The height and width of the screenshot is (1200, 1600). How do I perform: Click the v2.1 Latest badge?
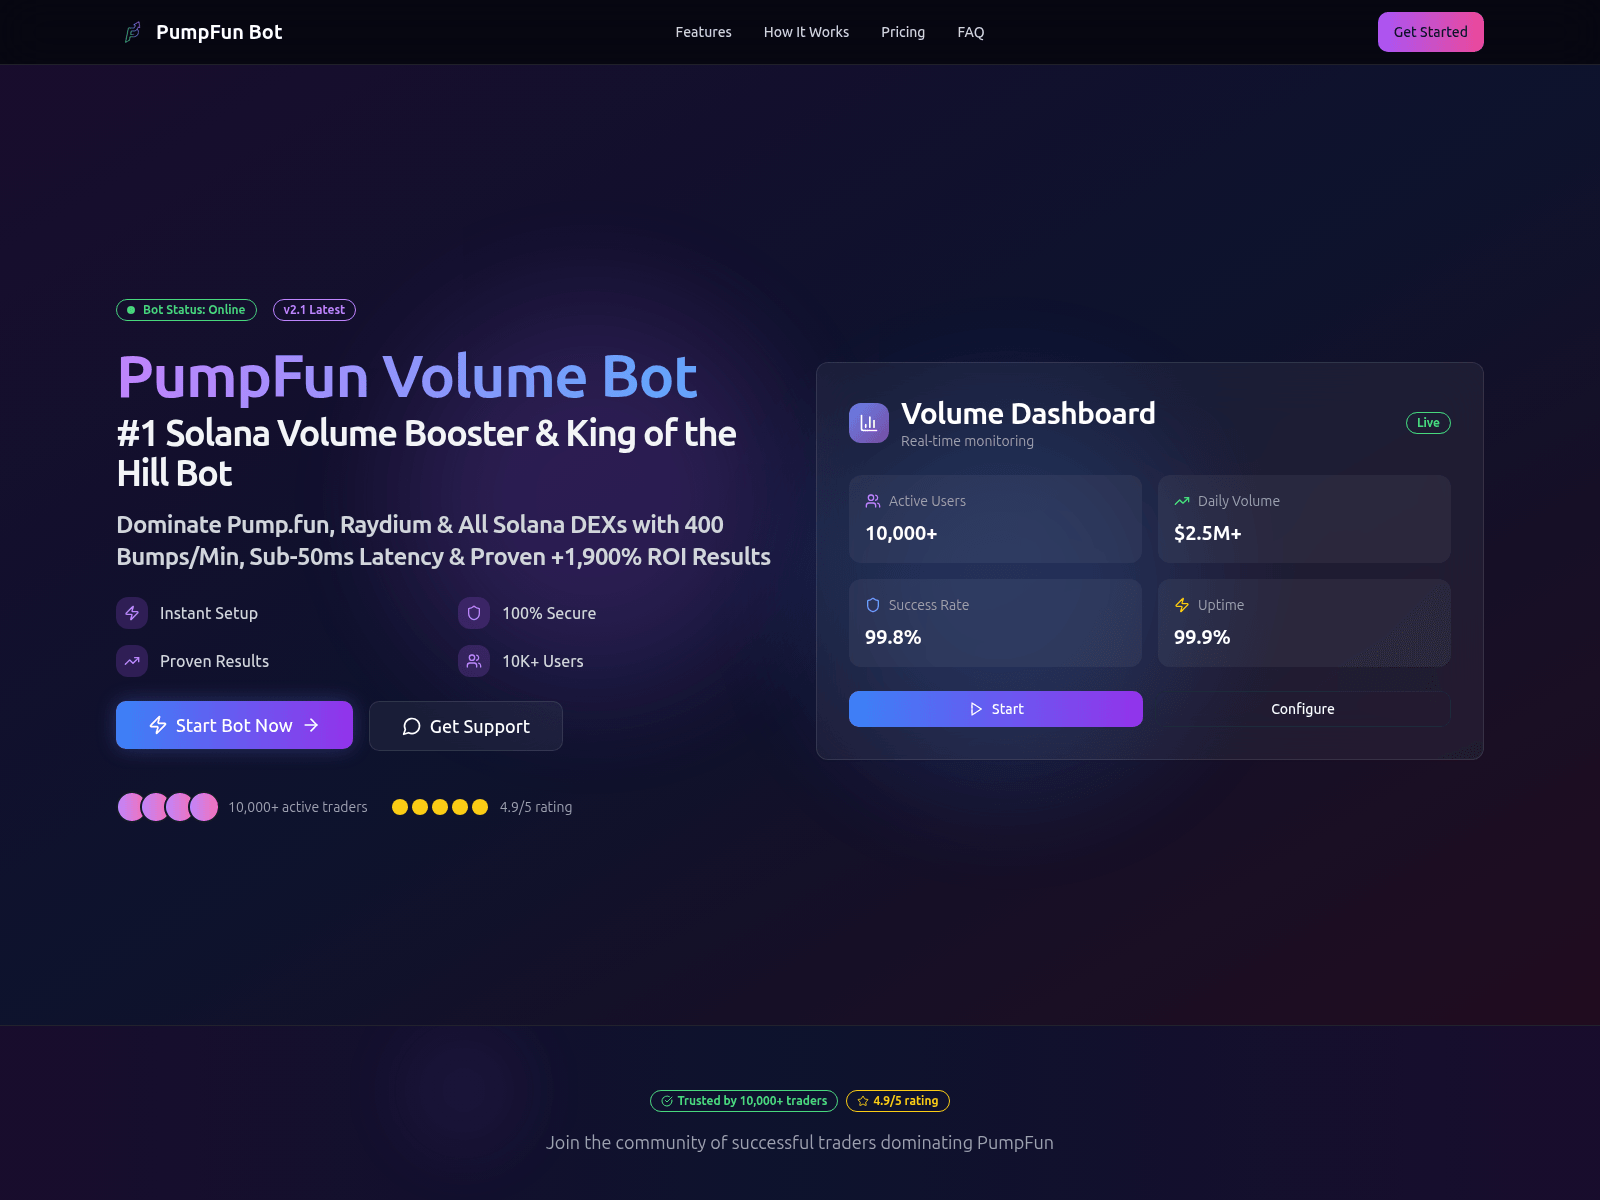[314, 310]
